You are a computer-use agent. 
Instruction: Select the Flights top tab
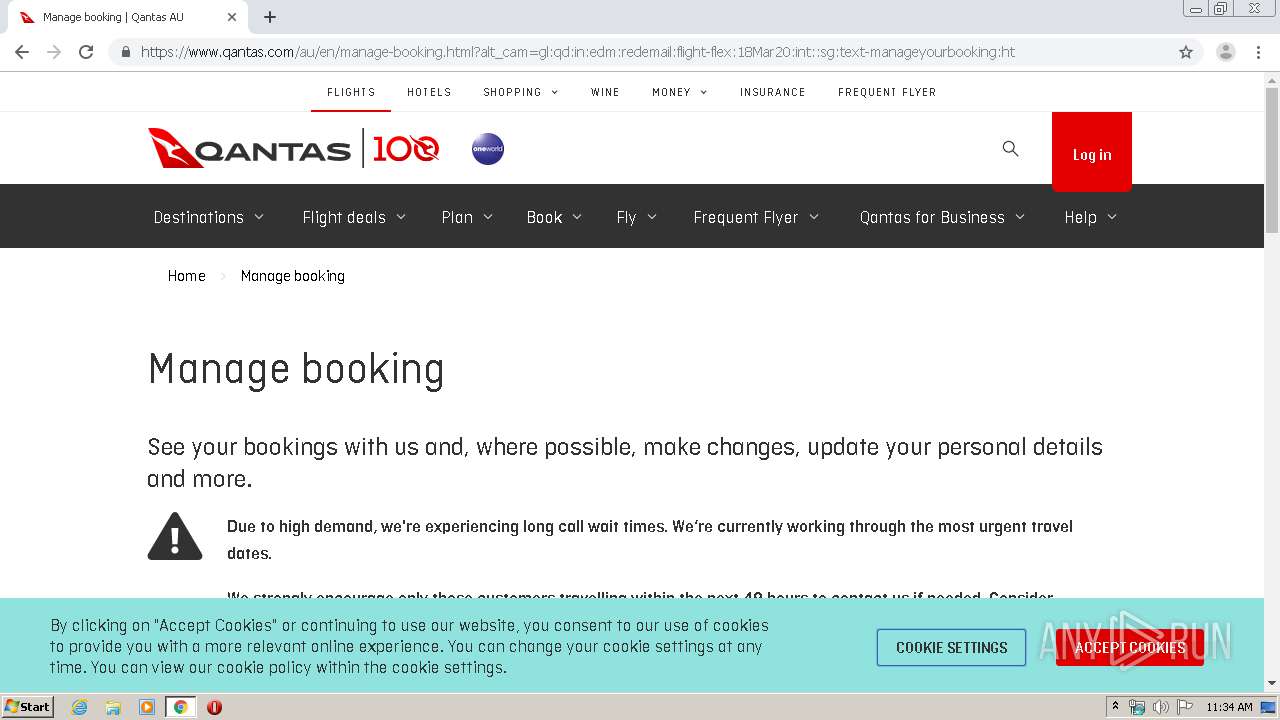351,92
